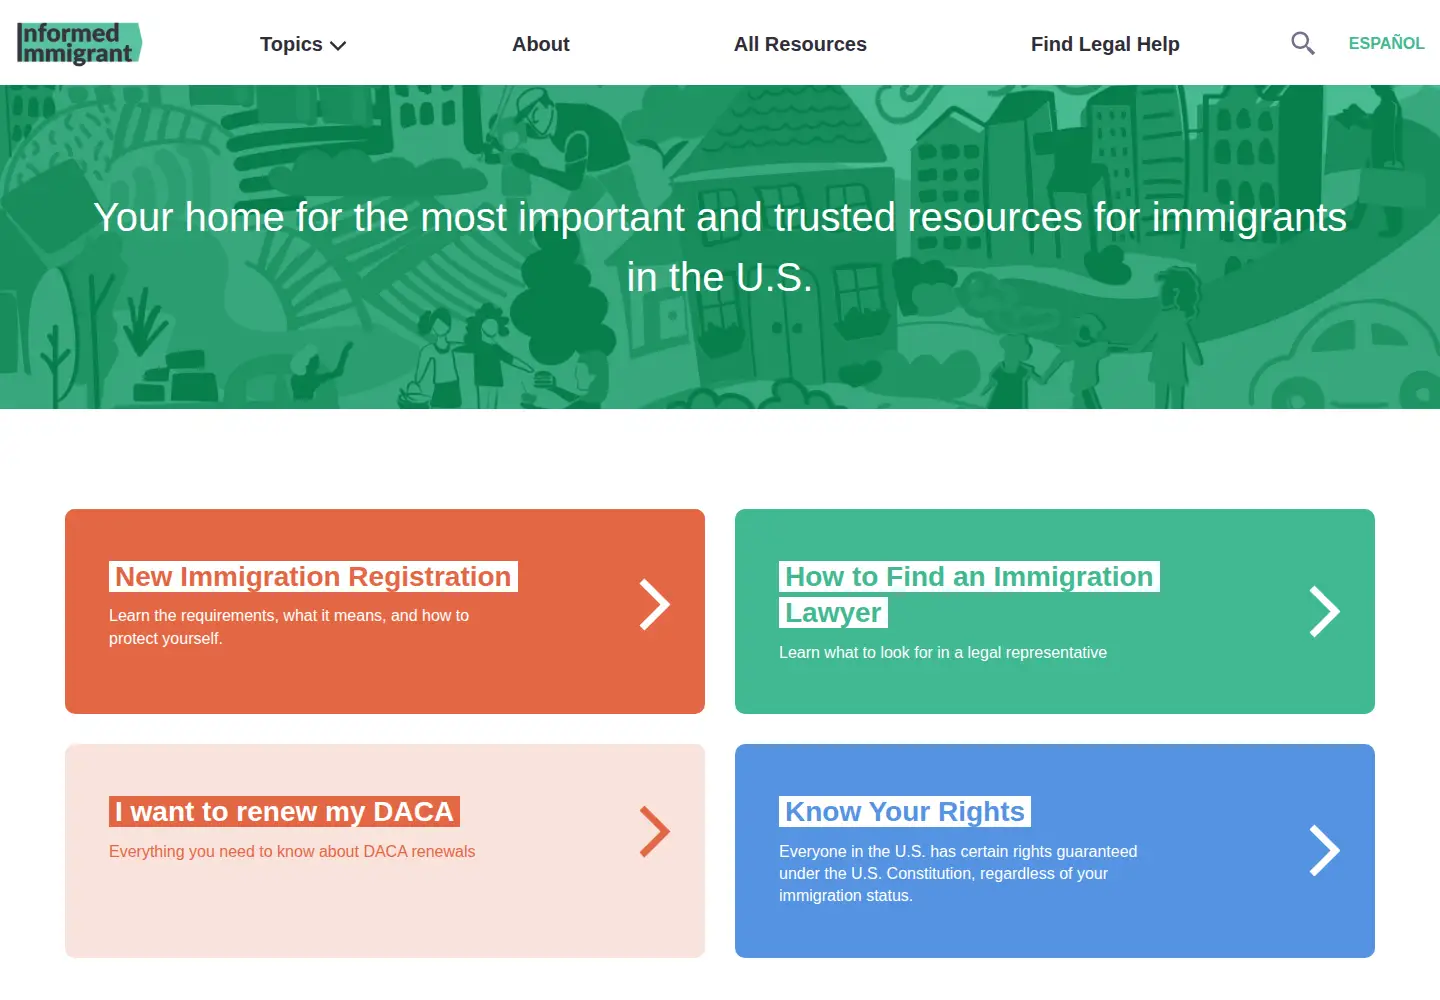Click 'Learn the requirements, what it means' text
1440x1000 pixels.
click(289, 627)
